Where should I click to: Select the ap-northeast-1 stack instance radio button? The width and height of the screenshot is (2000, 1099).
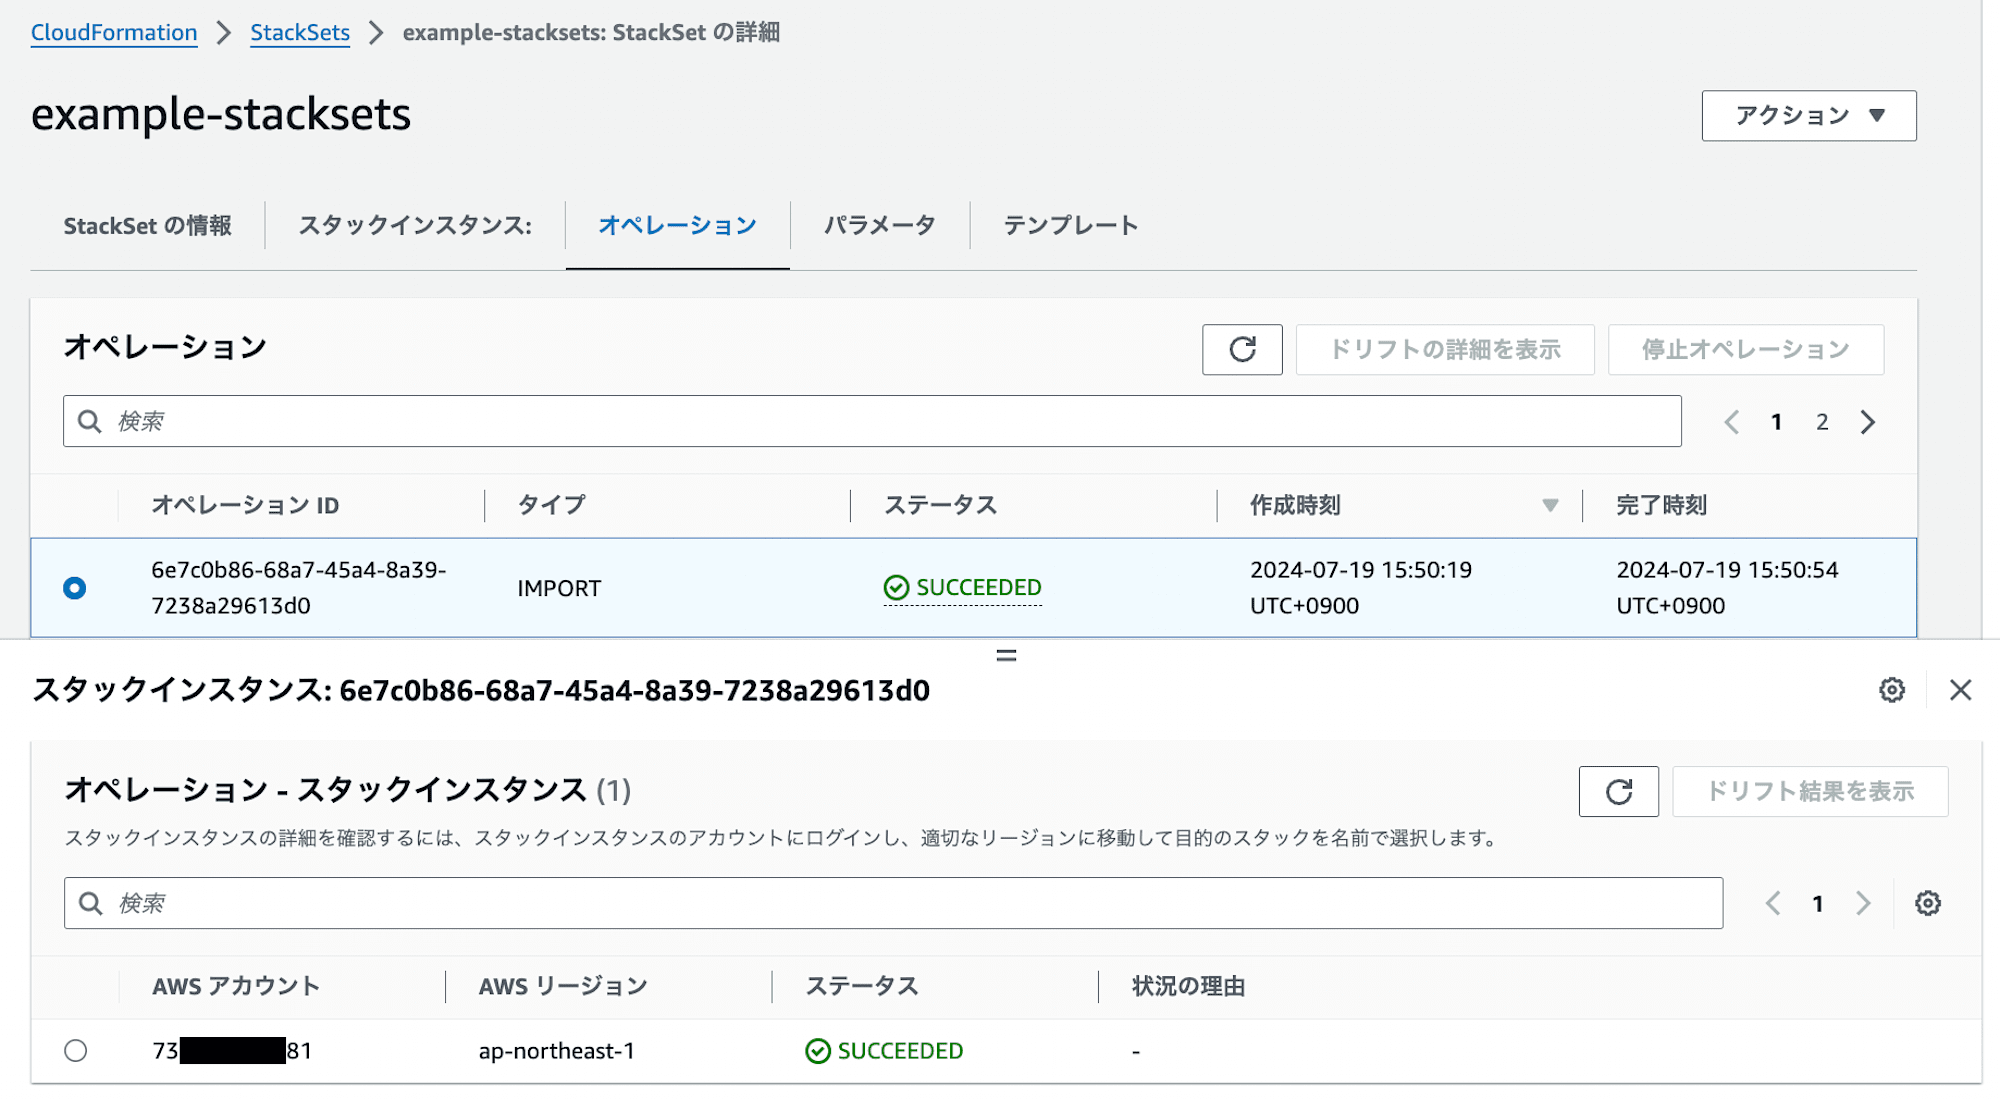tap(76, 1051)
